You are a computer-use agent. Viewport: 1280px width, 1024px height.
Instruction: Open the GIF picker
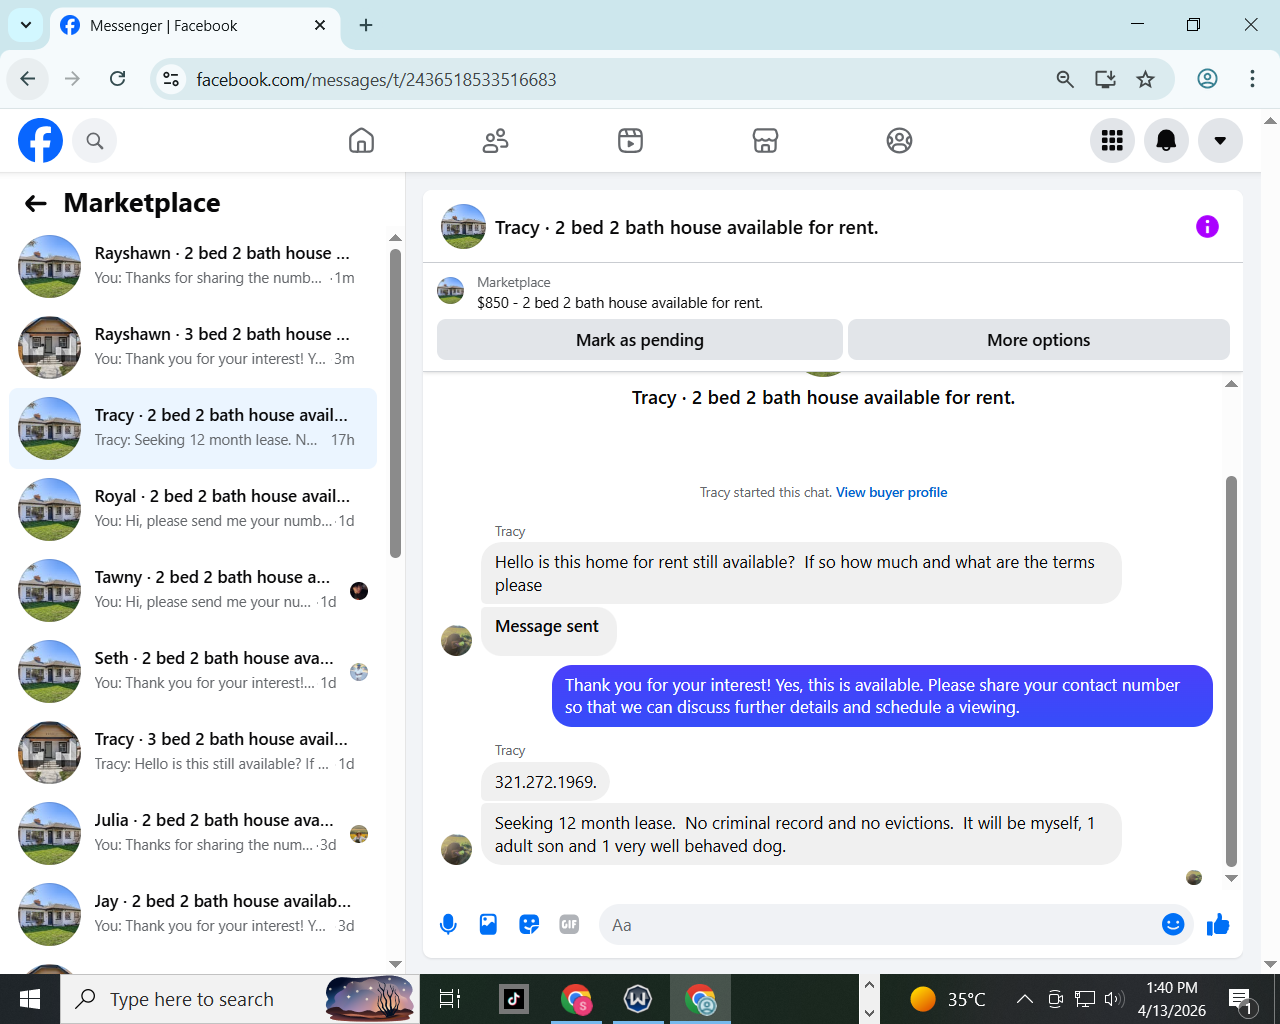(x=569, y=925)
